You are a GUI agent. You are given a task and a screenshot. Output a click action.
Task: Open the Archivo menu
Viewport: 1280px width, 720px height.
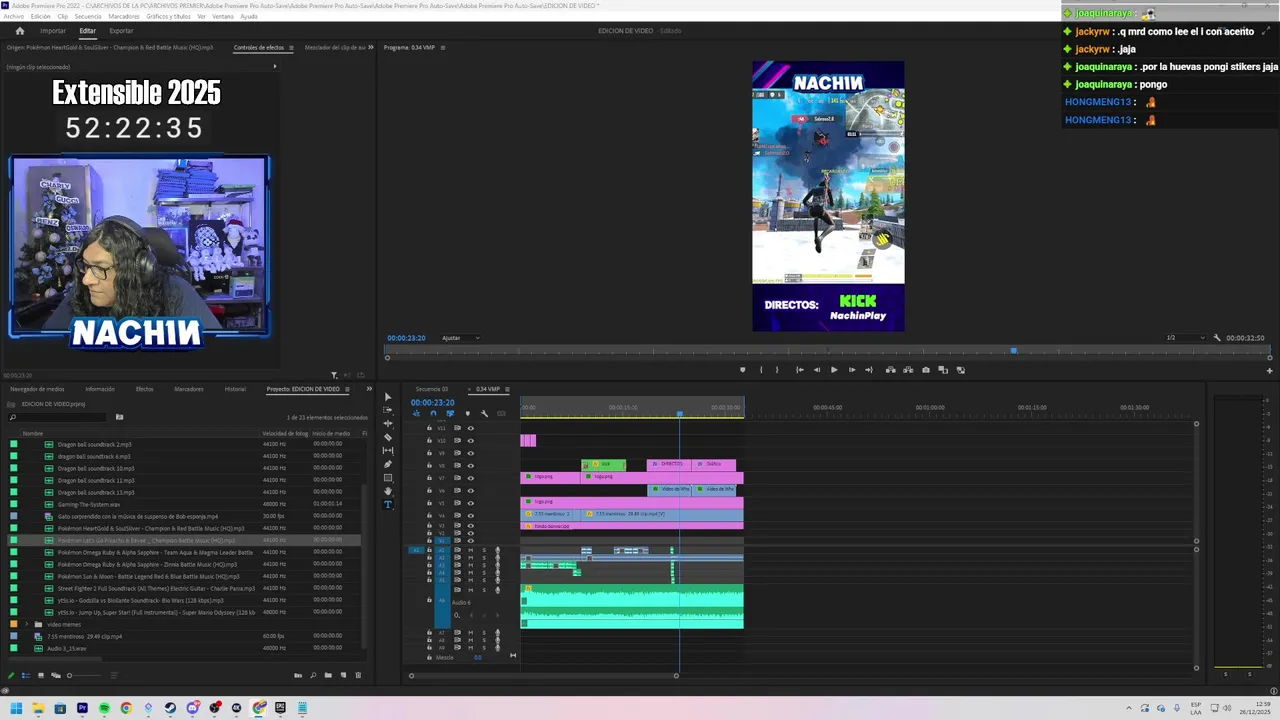(x=13, y=17)
